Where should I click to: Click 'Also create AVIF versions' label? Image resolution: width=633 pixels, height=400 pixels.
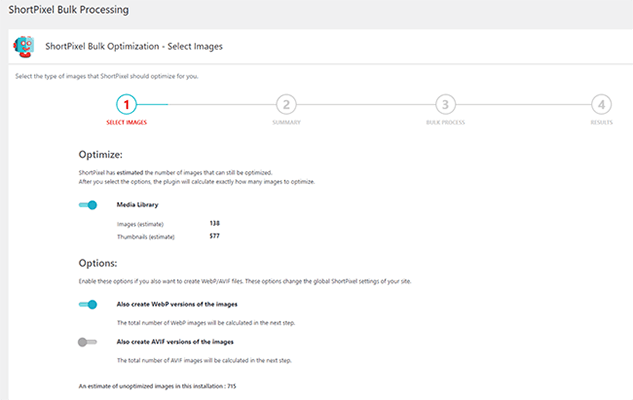coord(177,341)
